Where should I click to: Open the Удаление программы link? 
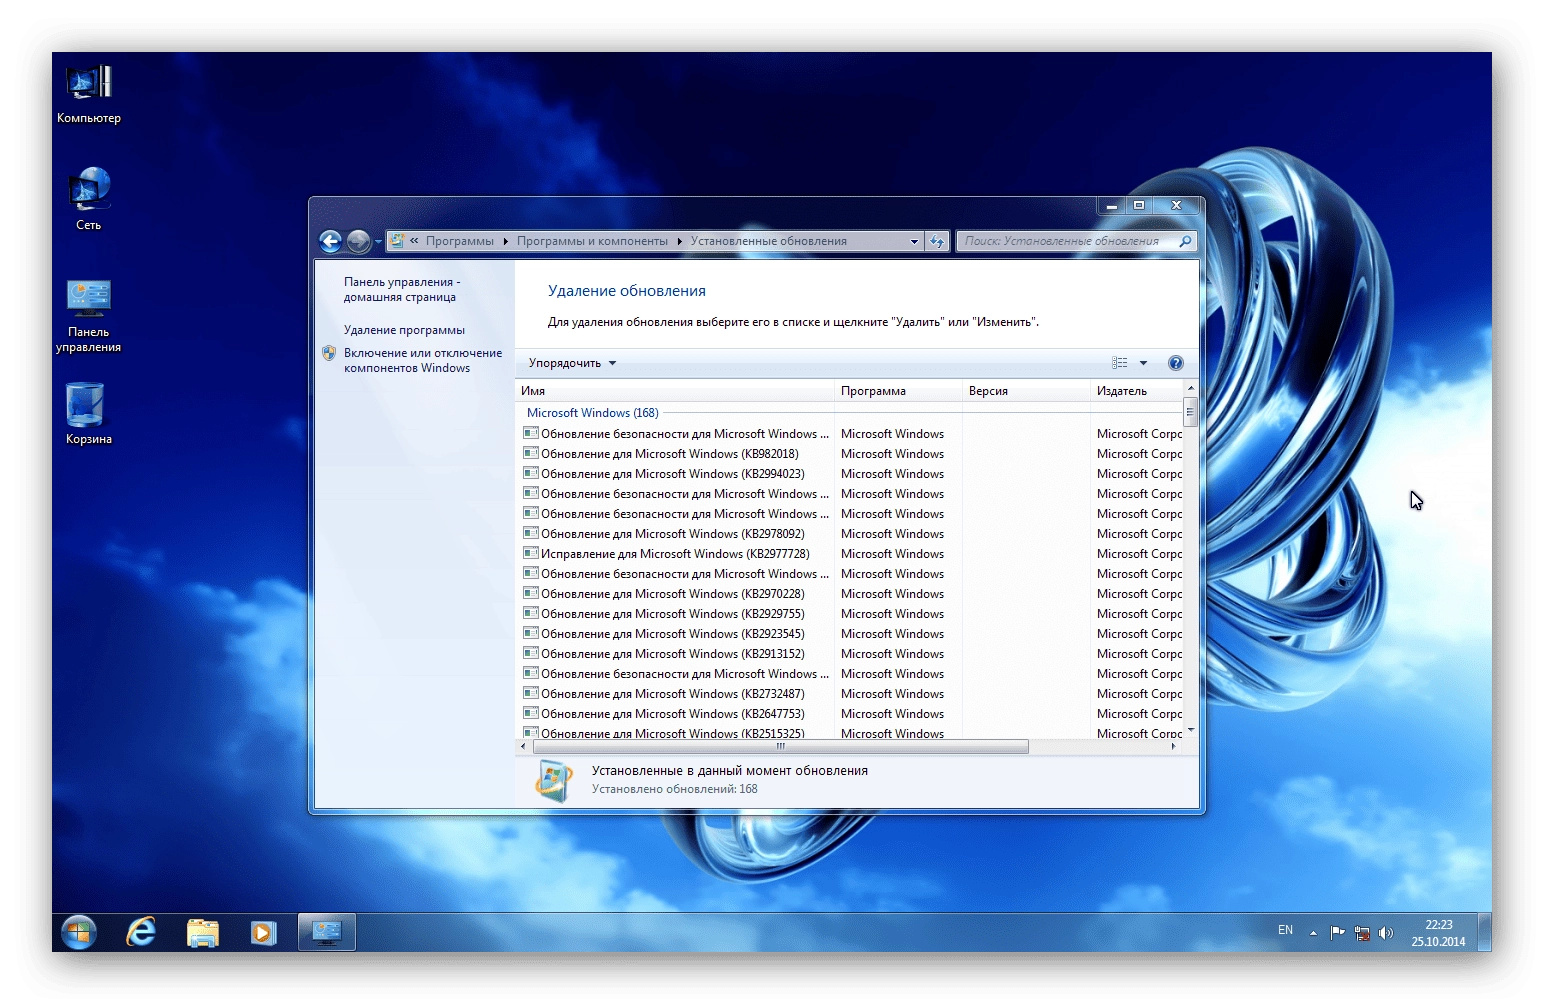[404, 330]
